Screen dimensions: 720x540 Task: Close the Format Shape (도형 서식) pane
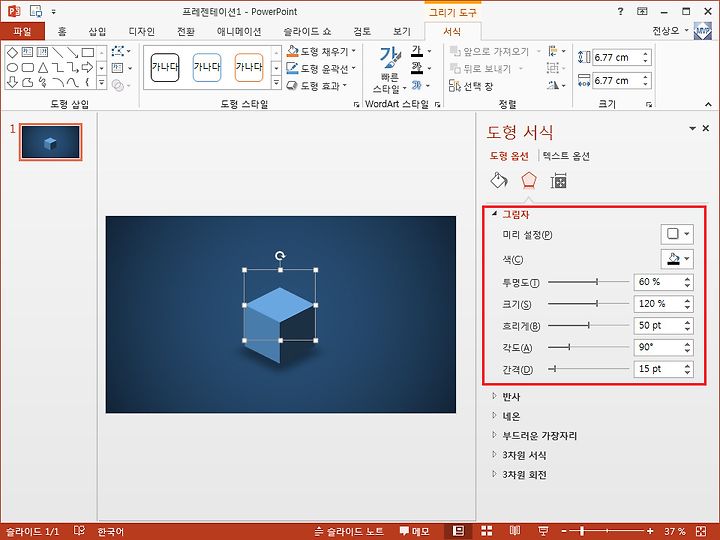706,129
